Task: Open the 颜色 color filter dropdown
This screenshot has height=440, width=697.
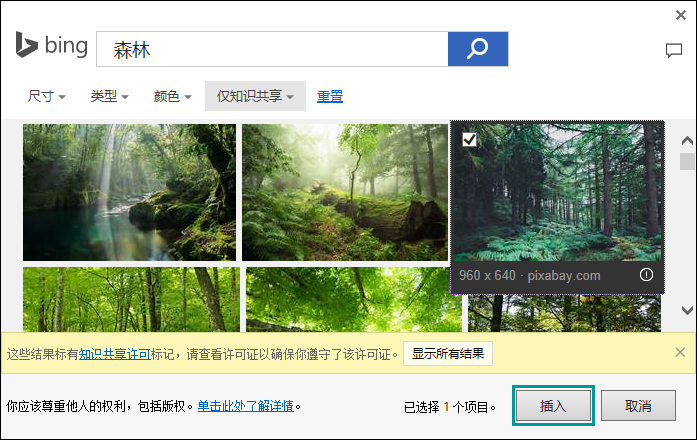Action: click(x=172, y=97)
